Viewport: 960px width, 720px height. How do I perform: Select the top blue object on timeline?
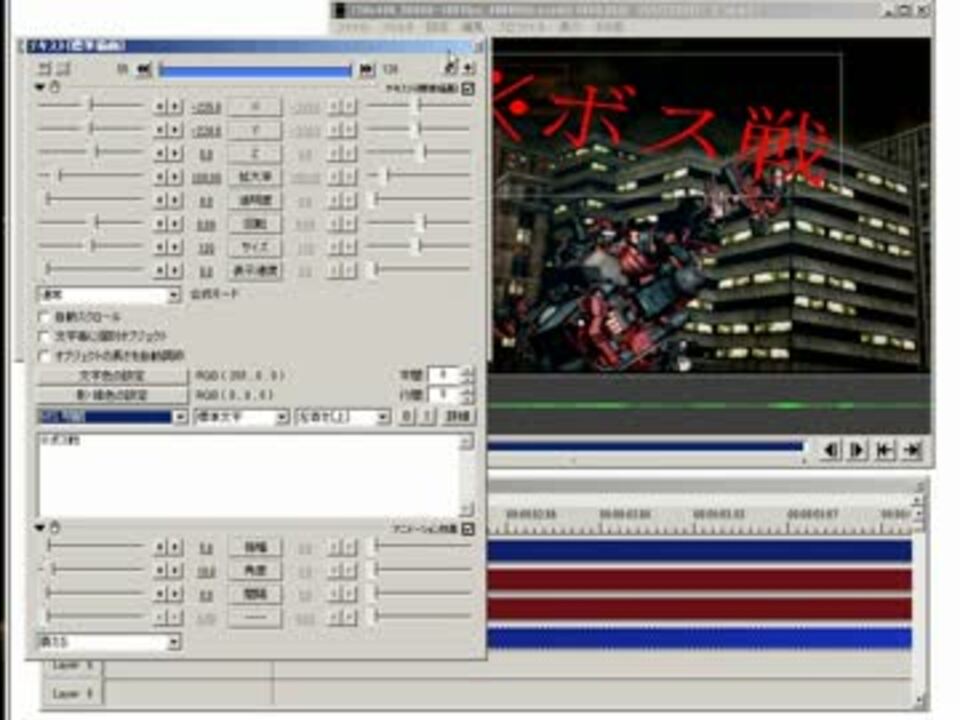point(700,550)
